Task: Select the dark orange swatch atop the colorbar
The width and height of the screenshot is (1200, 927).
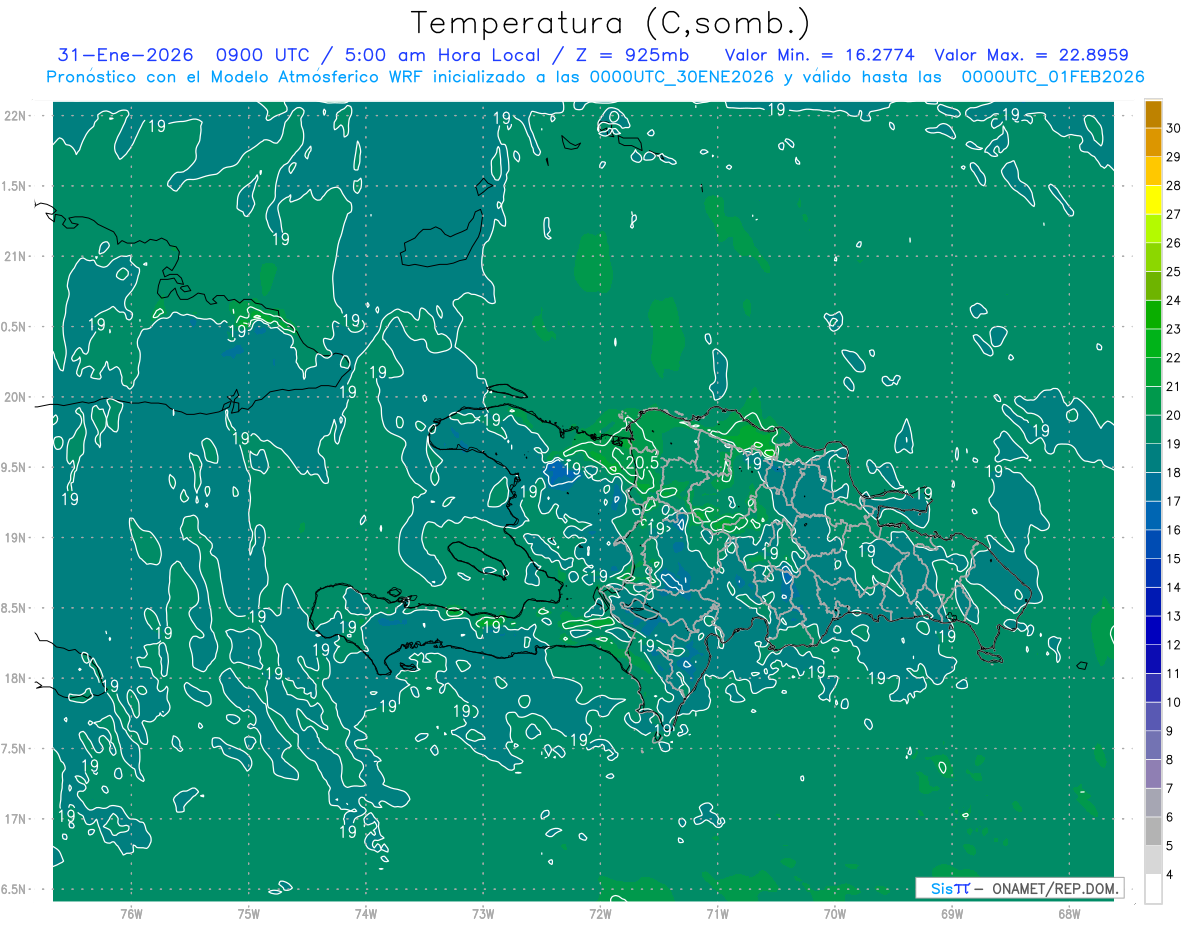Action: [1153, 114]
